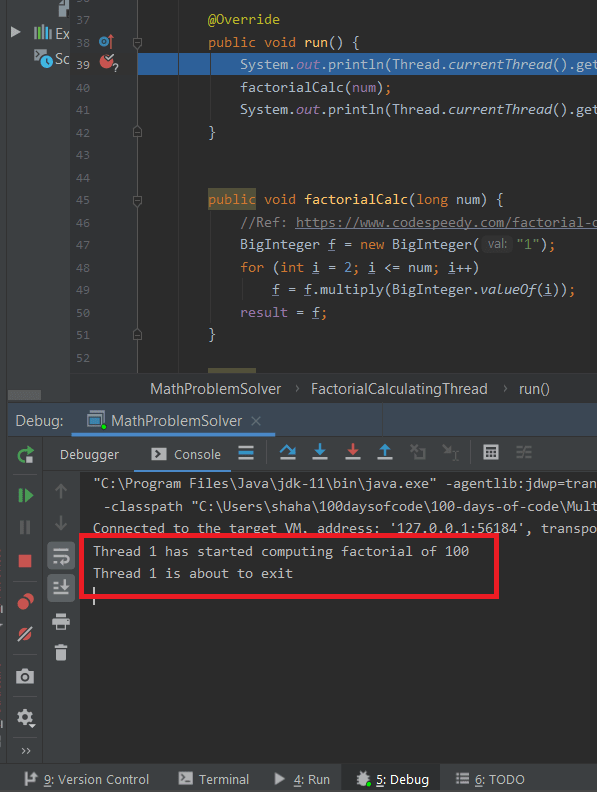Screen dimensions: 597x792
Task: Open the Debug tool window button
Action: click(x=392, y=779)
